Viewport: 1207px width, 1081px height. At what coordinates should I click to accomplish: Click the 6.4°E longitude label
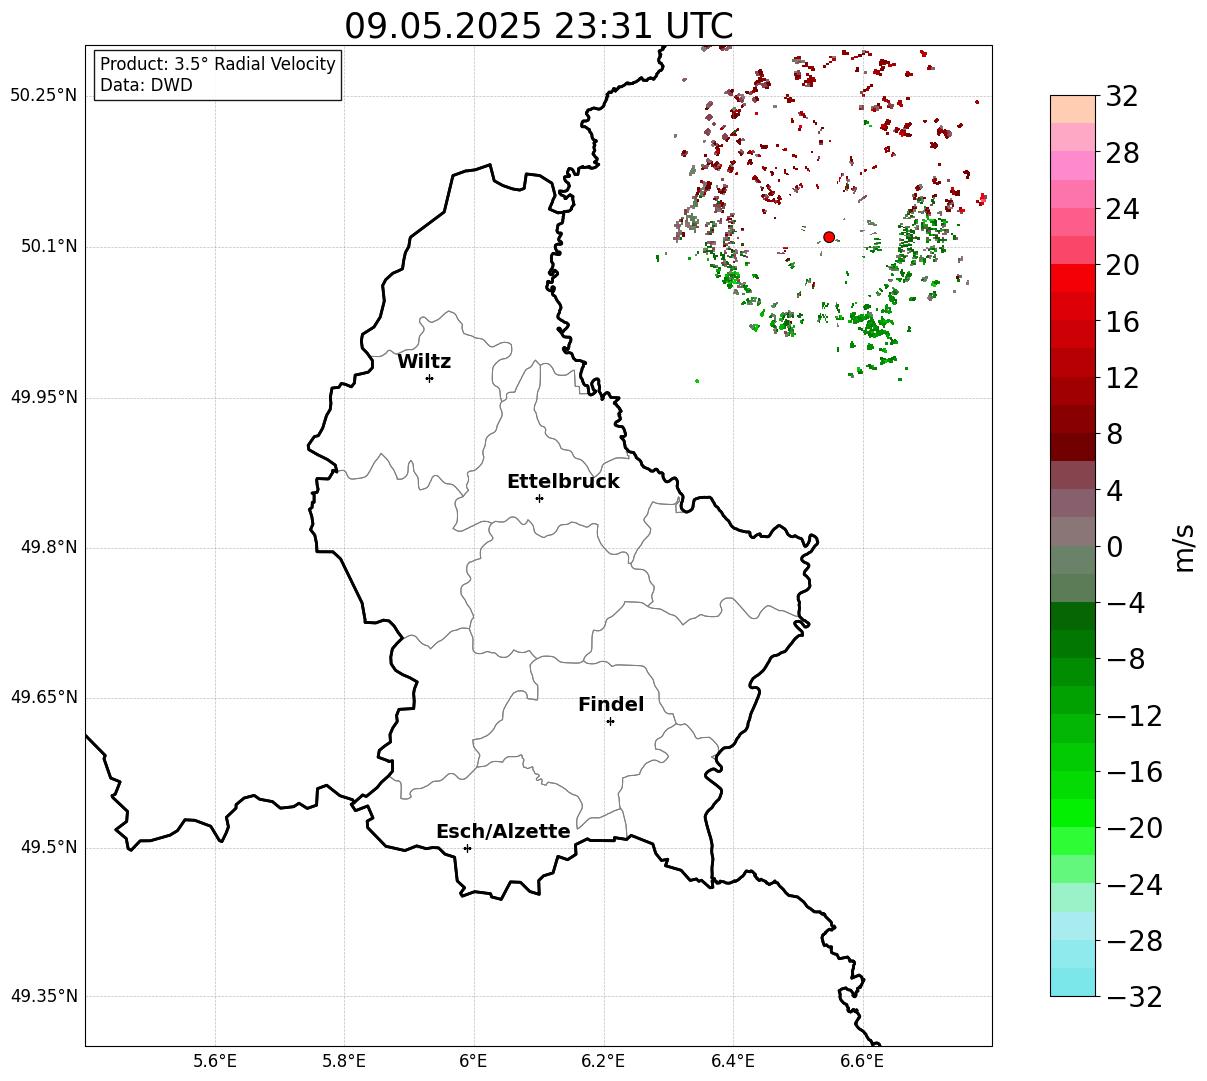tap(733, 1061)
